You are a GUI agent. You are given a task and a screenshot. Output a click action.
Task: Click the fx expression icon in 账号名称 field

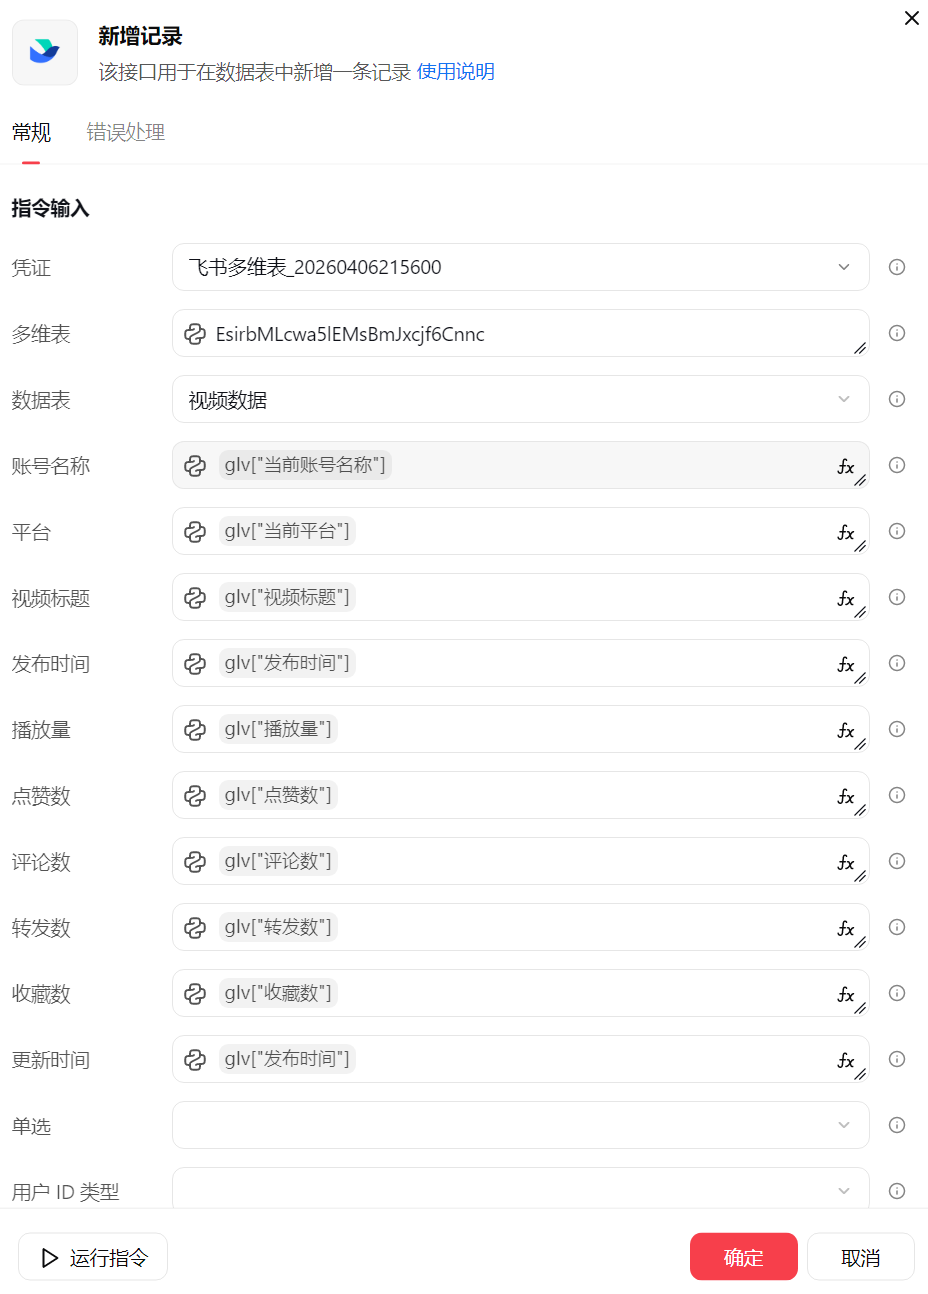(x=845, y=466)
